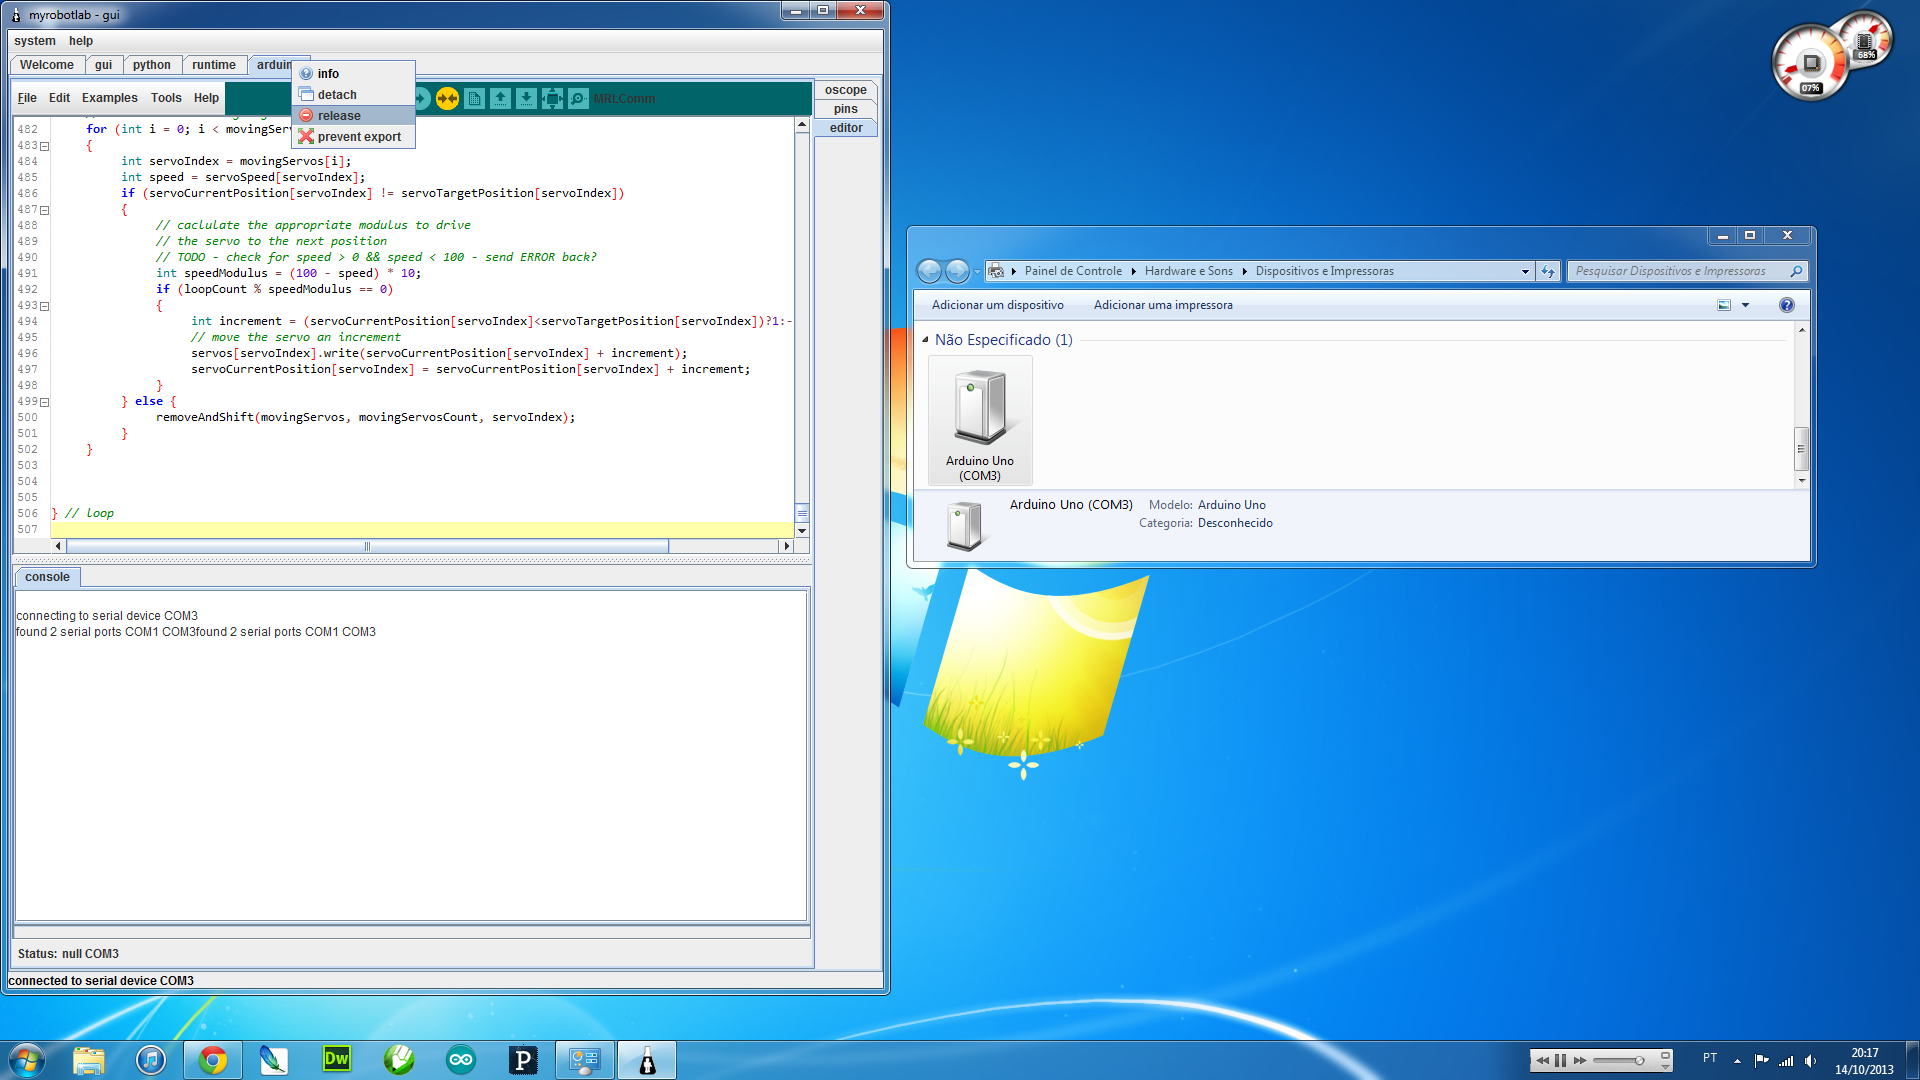Select the Arduino Uno (COM3) device icon
Screen dimensions: 1920x1080
(x=980, y=421)
